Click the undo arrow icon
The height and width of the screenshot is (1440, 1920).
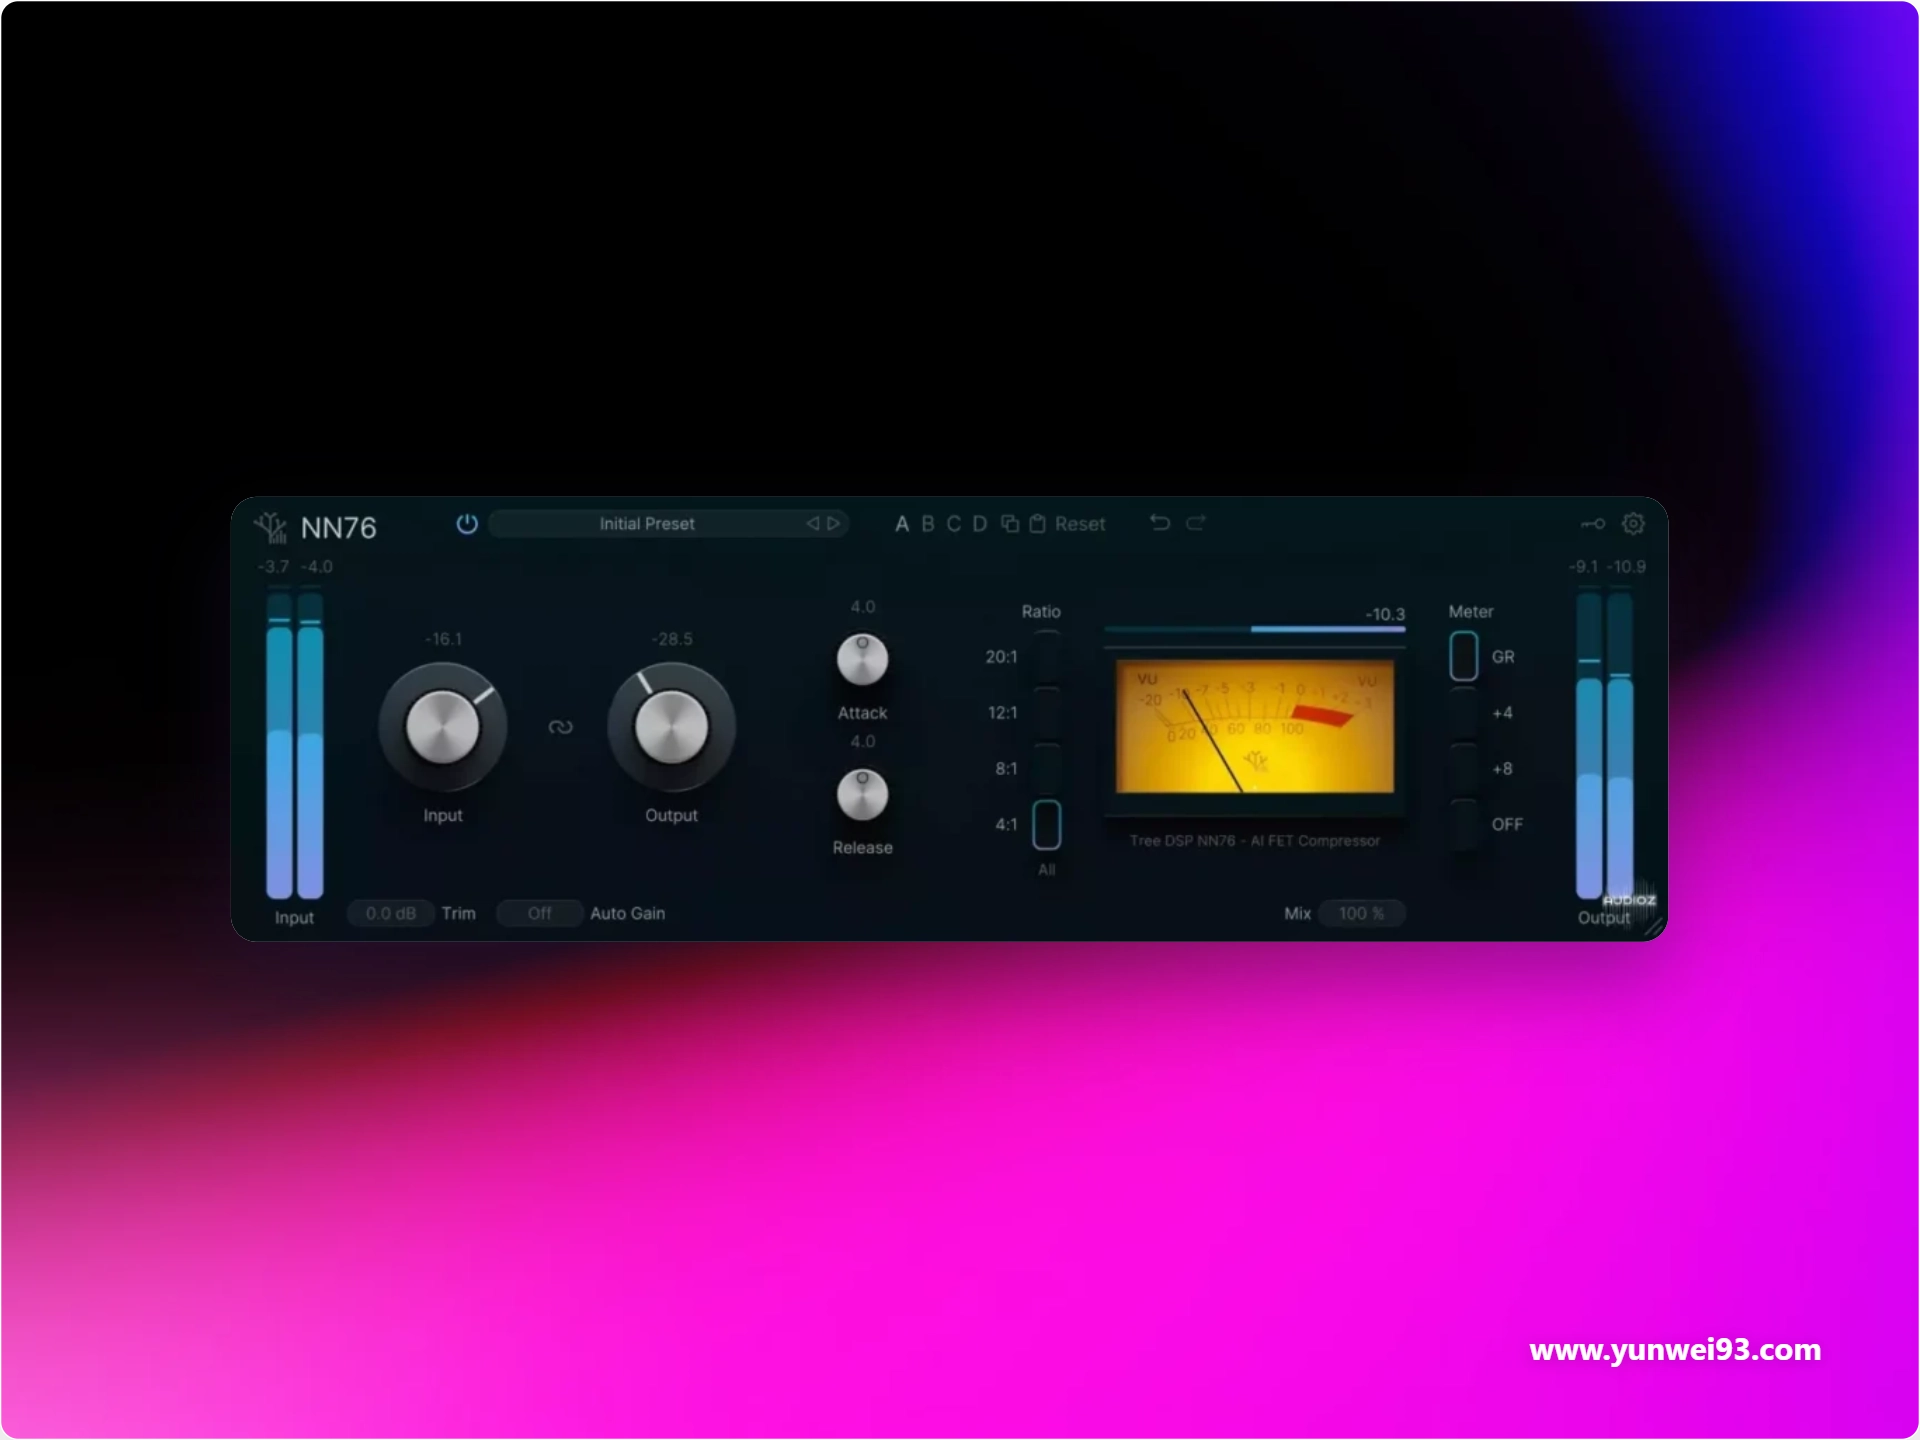[1160, 523]
